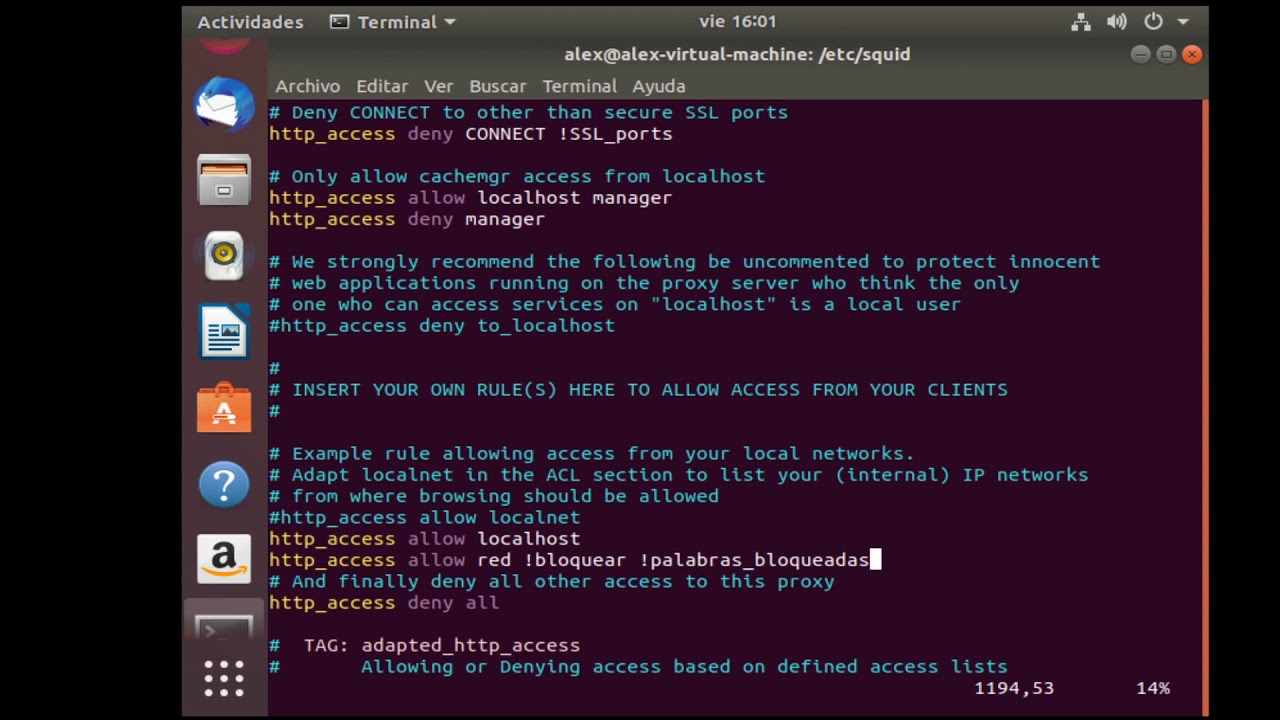Click the network status icon in top bar
Viewport: 1280px width, 720px height.
click(1081, 22)
